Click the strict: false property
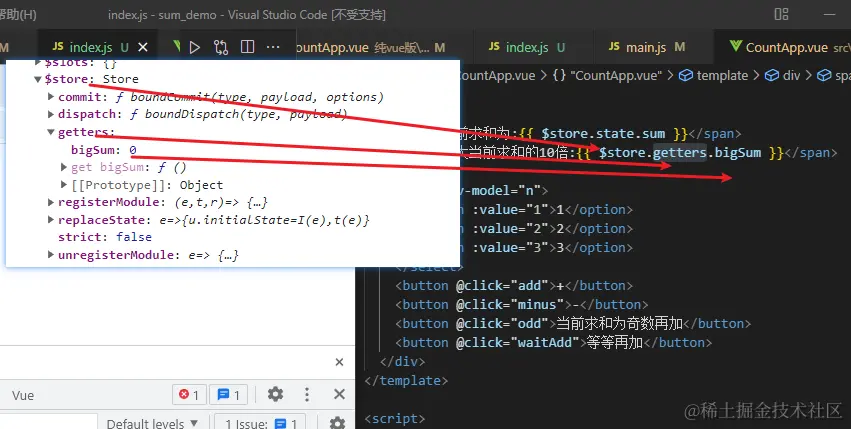 pos(105,237)
